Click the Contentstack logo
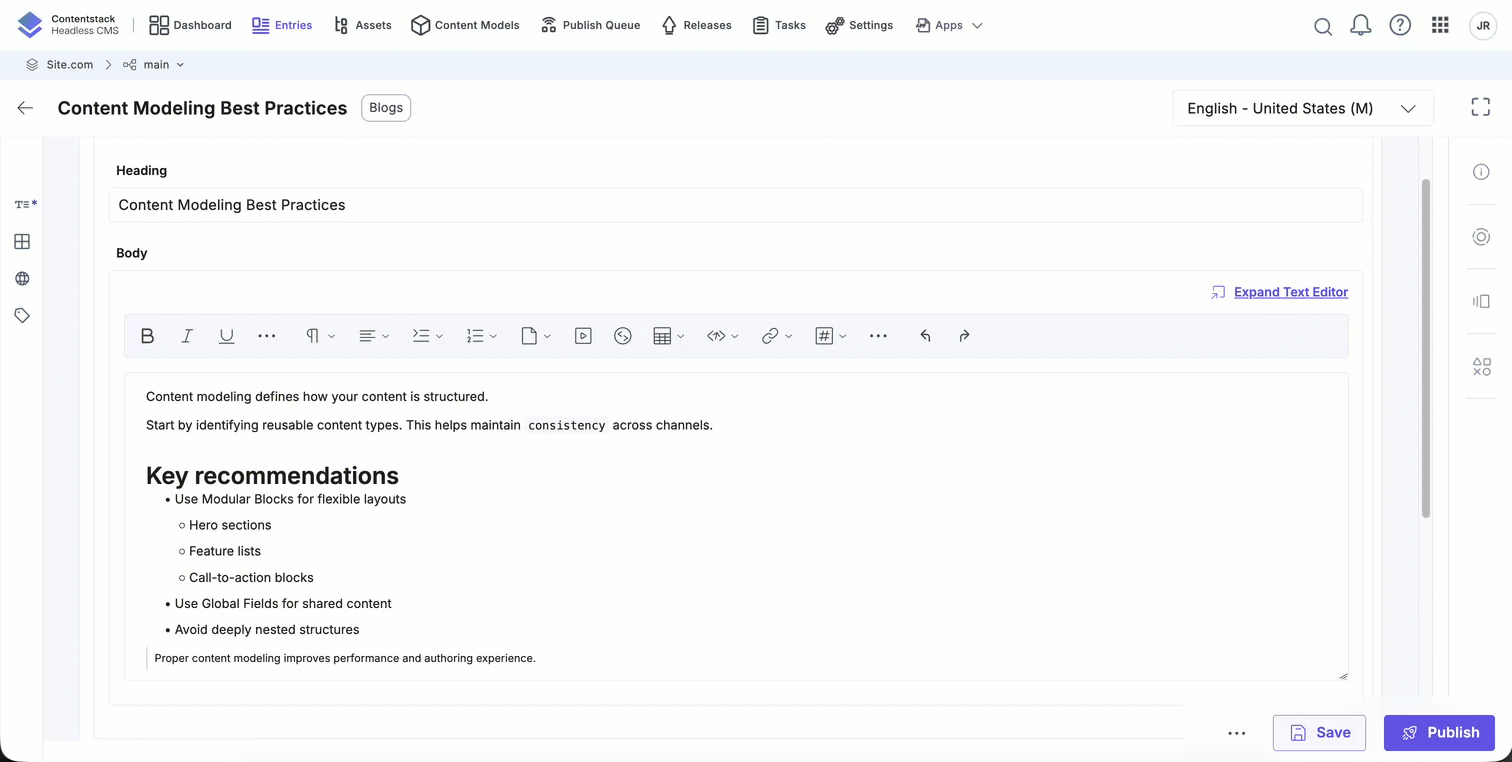This screenshot has width=1512, height=762. pyautogui.click(x=69, y=25)
